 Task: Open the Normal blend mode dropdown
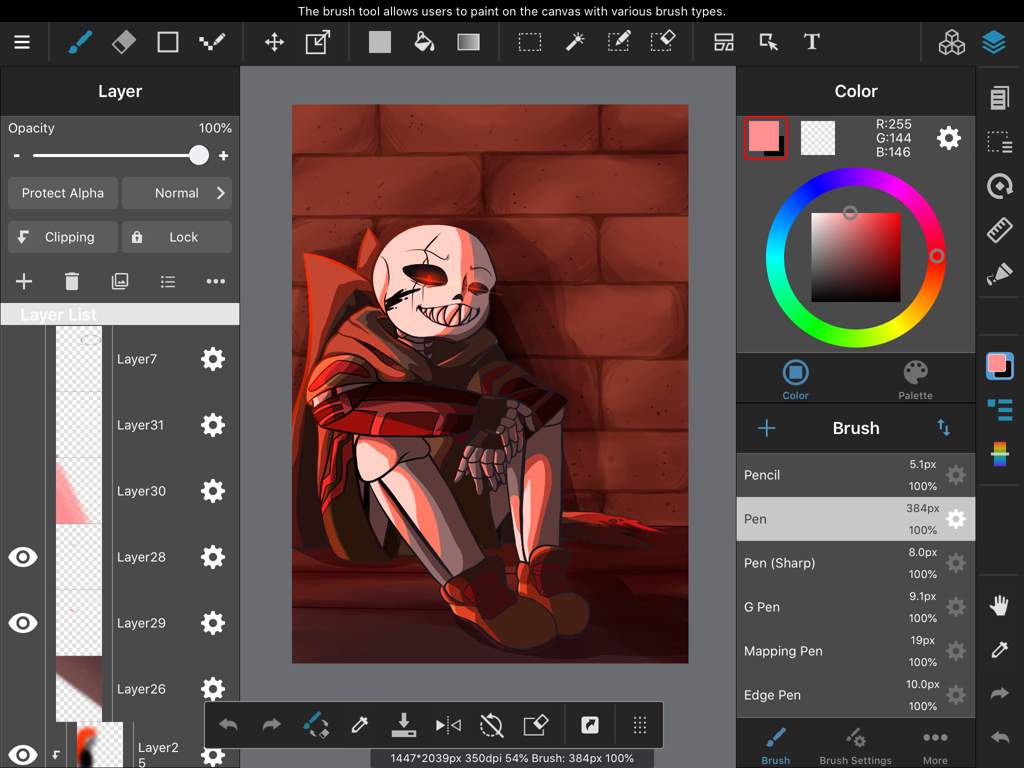177,193
